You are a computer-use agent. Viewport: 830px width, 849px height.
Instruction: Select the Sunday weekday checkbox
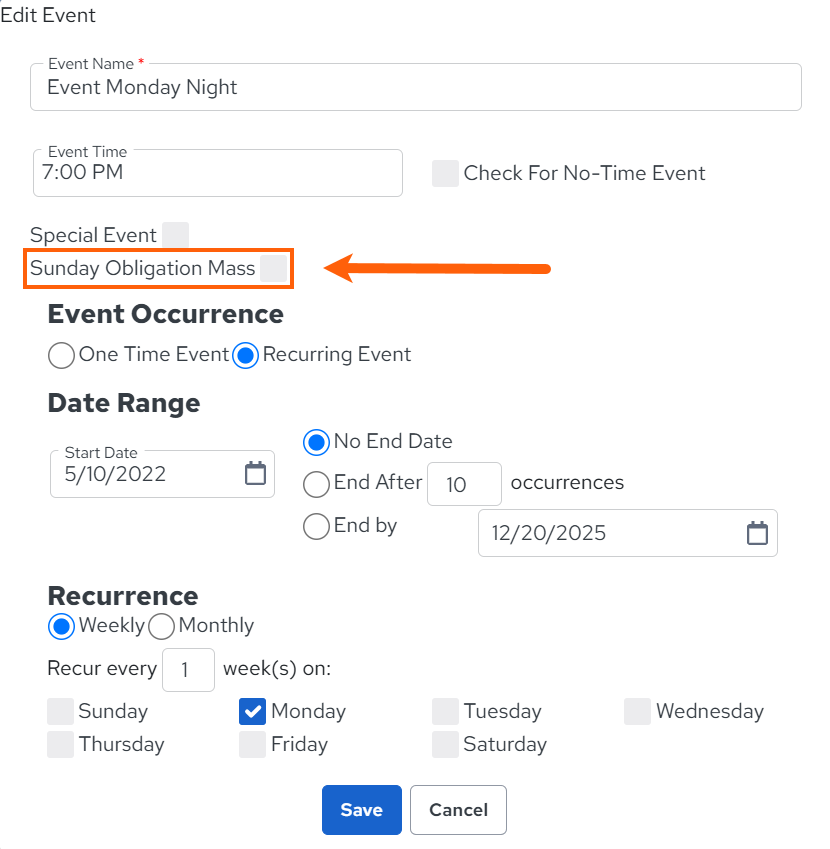60,711
